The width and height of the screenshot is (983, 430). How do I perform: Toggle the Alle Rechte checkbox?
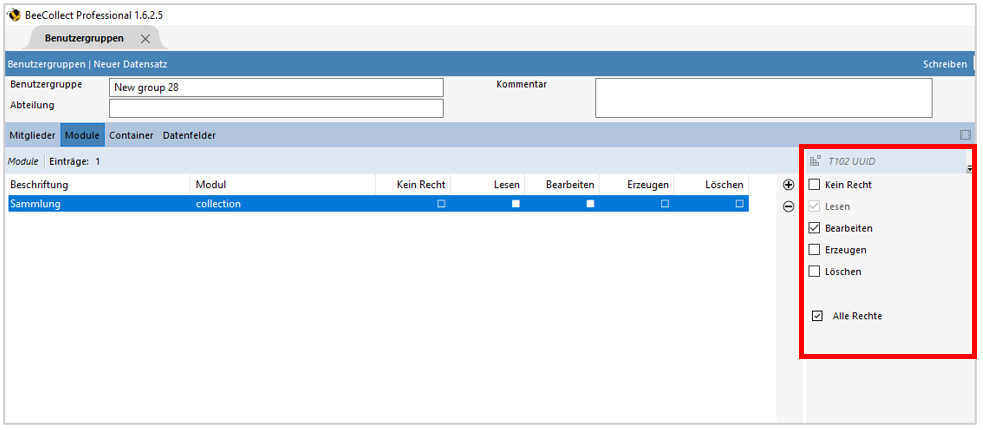point(817,316)
